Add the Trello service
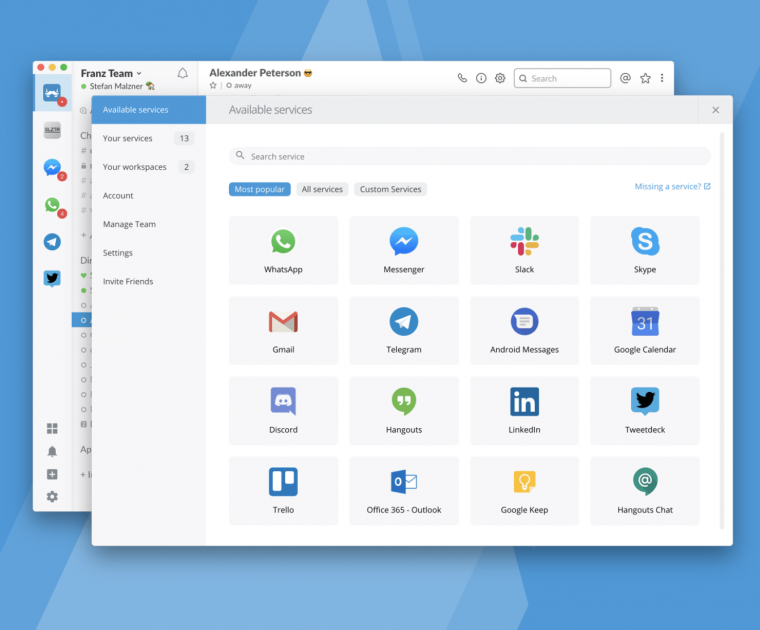This screenshot has width=760, height=630. [x=283, y=491]
